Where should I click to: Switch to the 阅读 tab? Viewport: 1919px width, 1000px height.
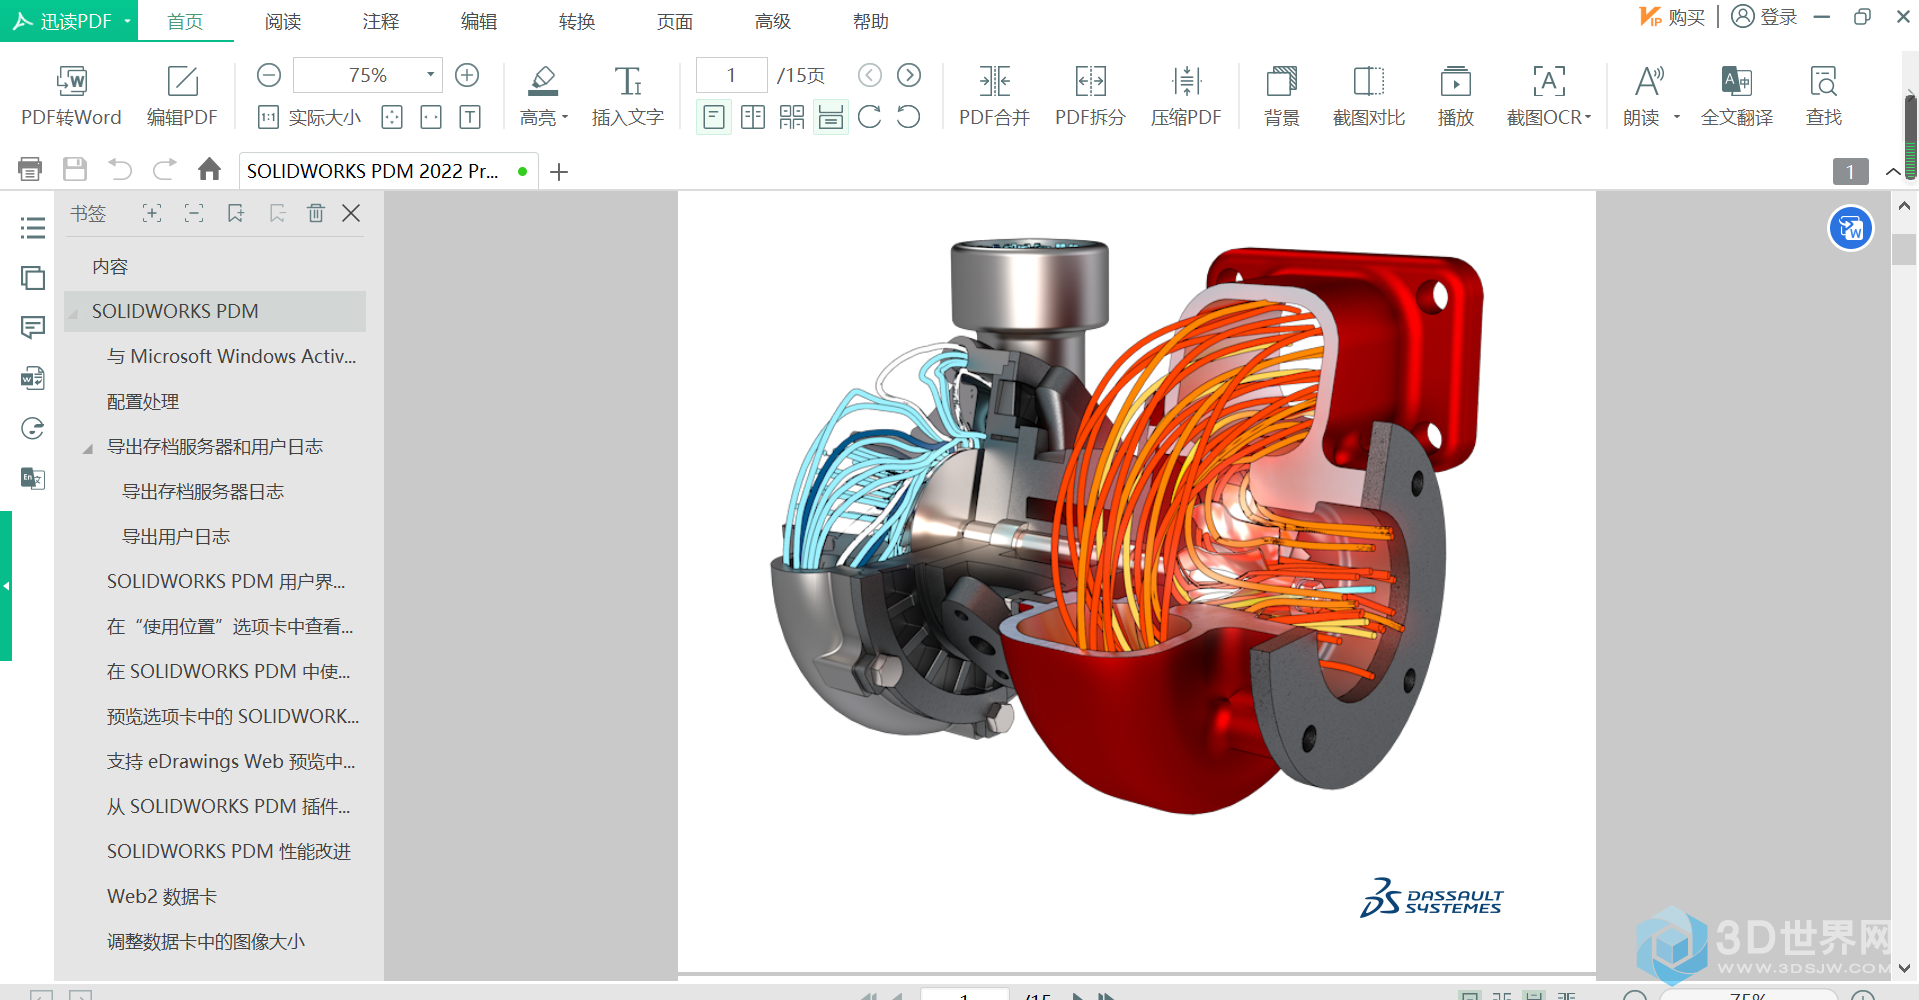pyautogui.click(x=283, y=21)
